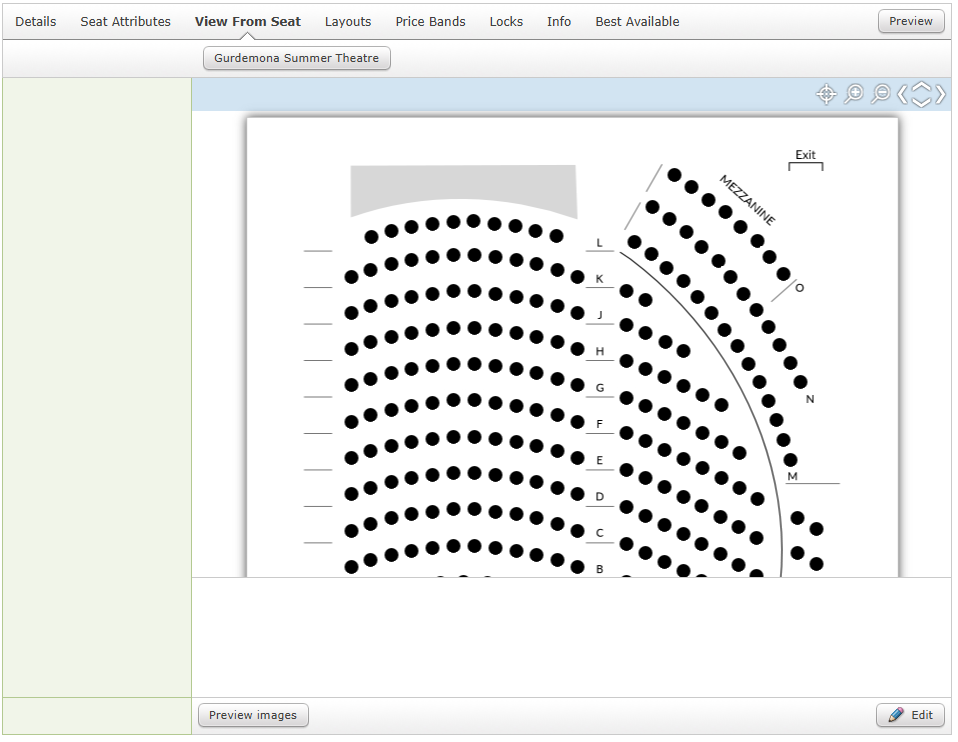This screenshot has height=742, width=958.
Task: Zoom in on the seating plan
Action: (x=854, y=94)
